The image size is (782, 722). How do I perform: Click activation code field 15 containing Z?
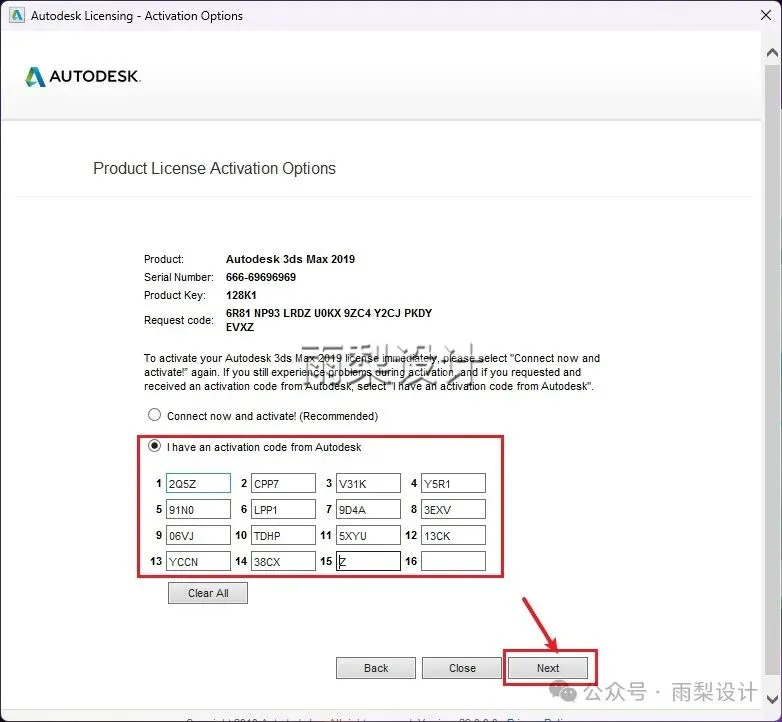(368, 561)
